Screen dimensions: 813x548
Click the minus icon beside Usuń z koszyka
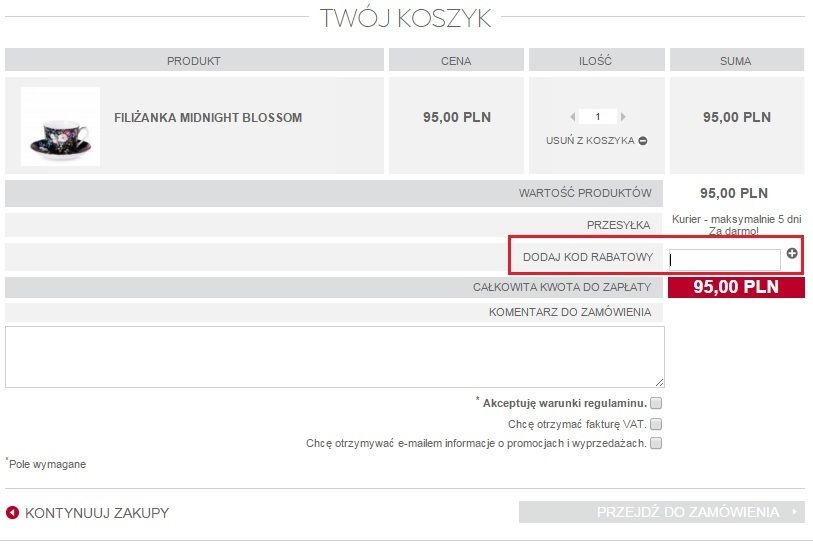point(643,140)
